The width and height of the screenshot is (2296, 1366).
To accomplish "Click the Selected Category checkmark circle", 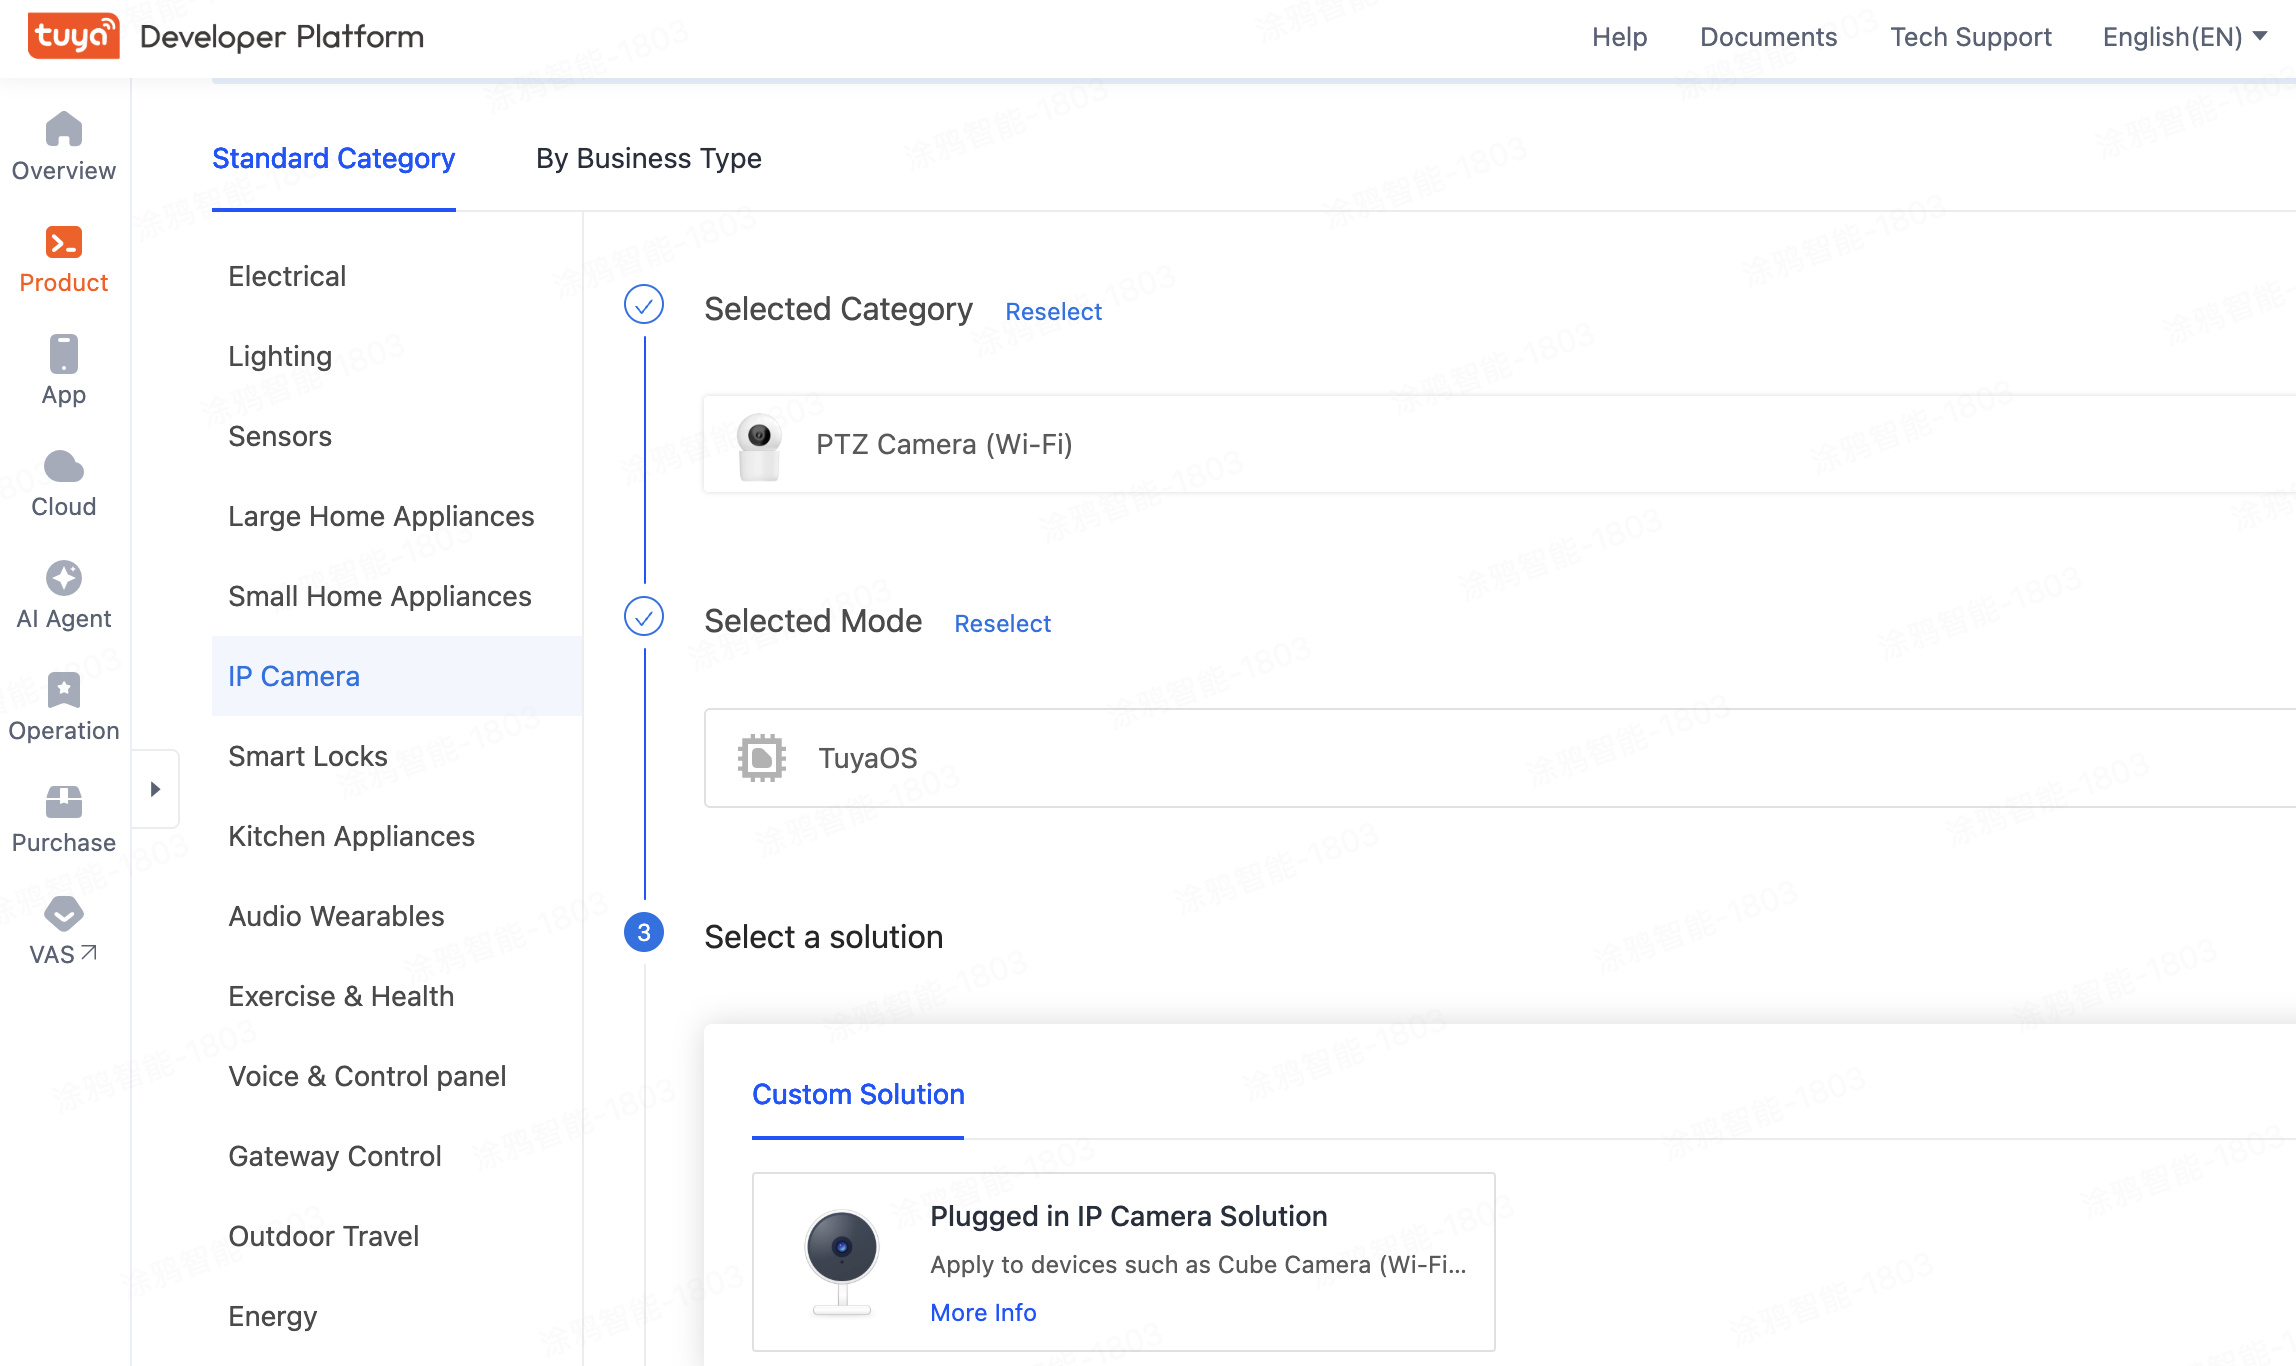I will [x=644, y=304].
